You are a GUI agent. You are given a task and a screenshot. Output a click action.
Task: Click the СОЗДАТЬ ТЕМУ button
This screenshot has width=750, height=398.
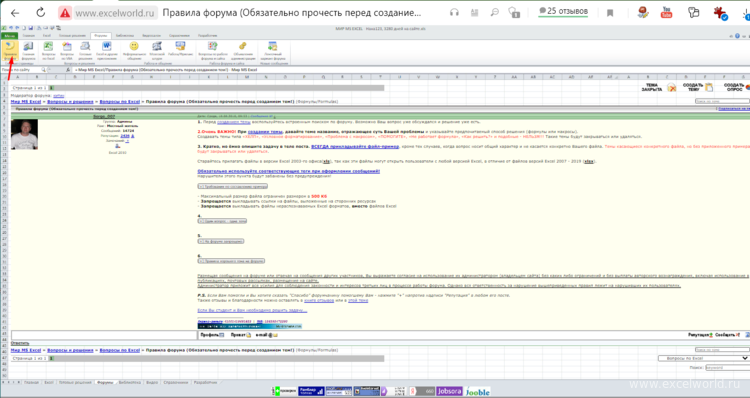pos(697,88)
